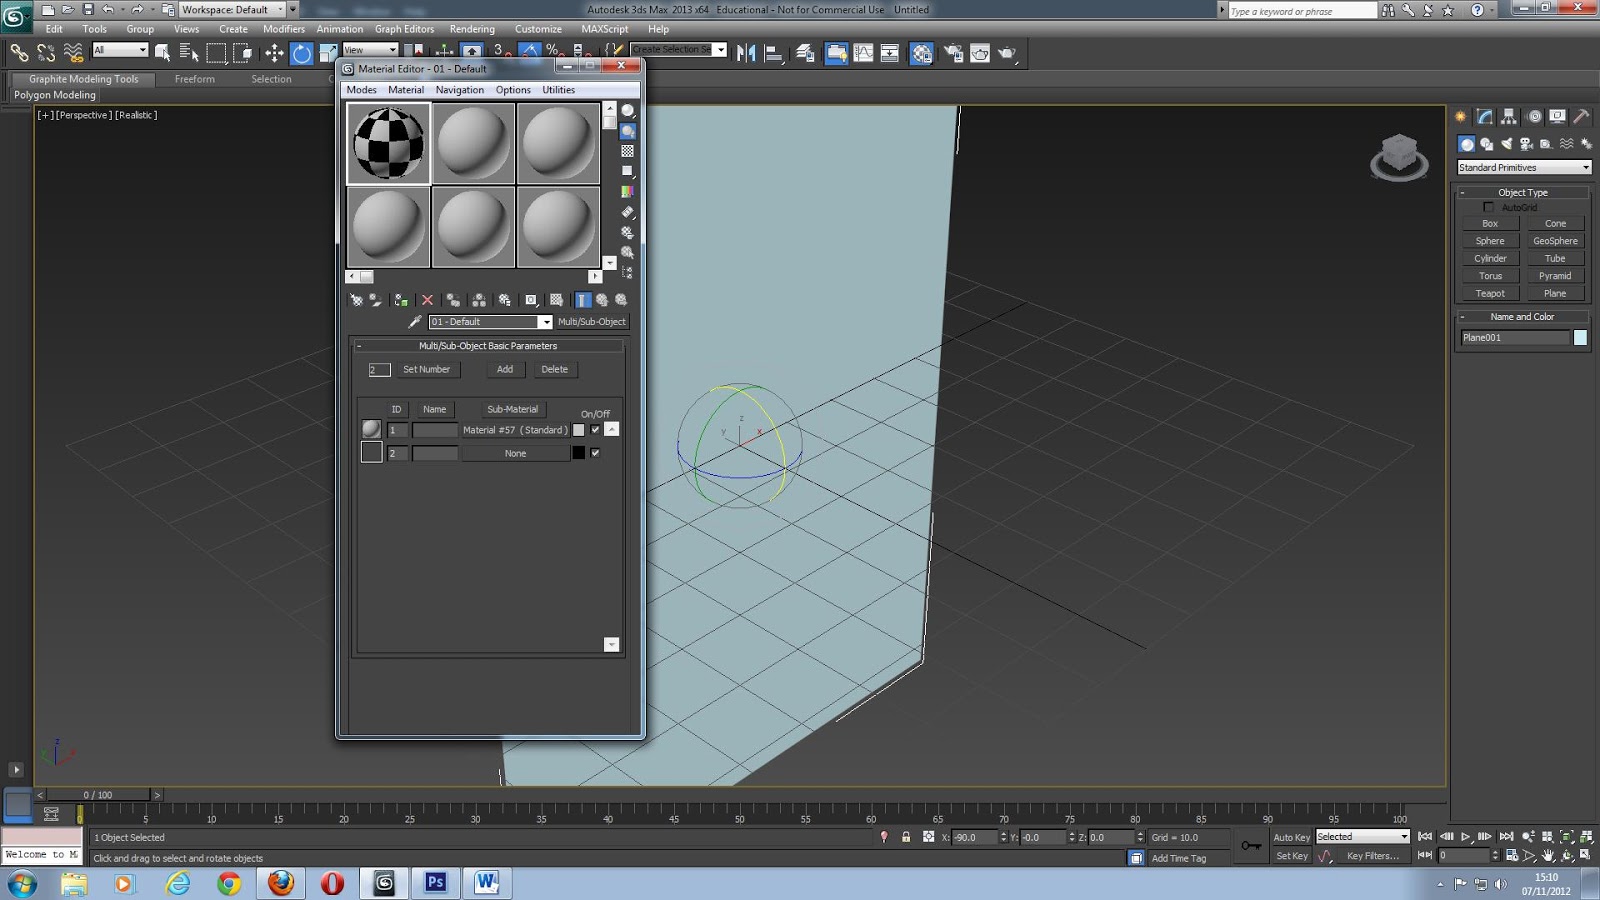Open the Rendering menu
The image size is (1600, 900).
[x=471, y=29]
